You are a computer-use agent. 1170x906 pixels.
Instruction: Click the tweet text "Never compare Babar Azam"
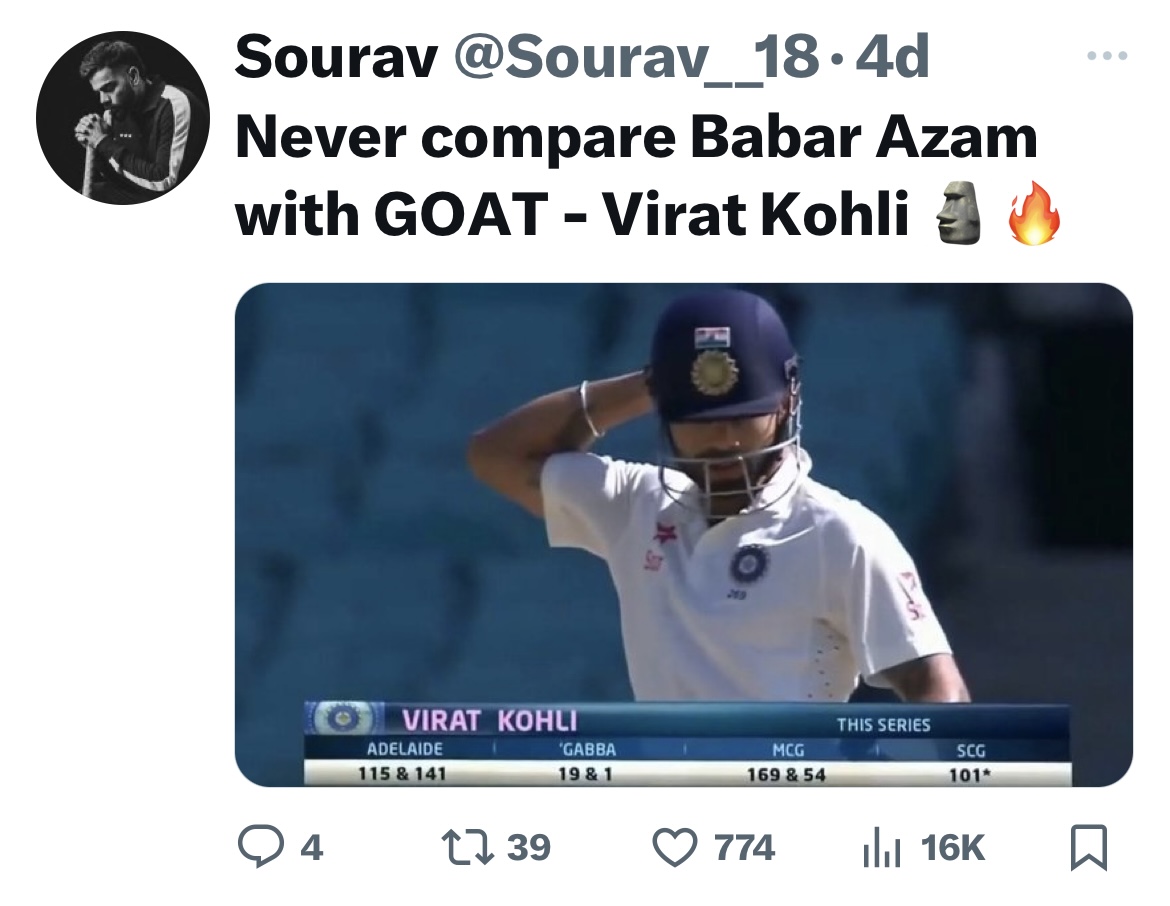click(635, 138)
